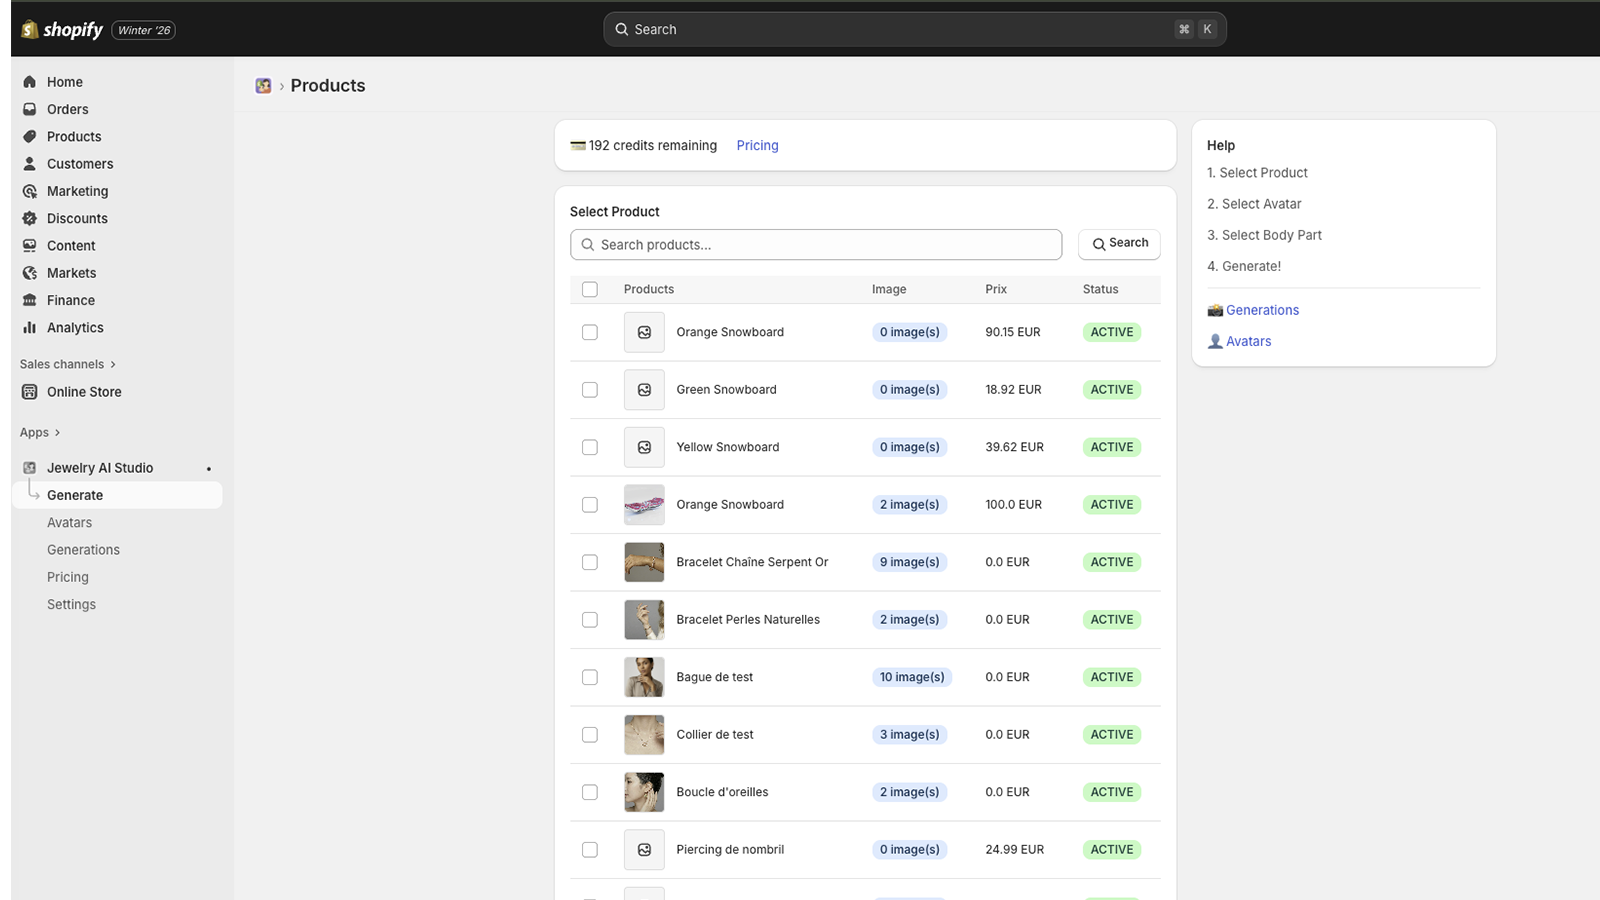Open the Jewelry AI Studio app menu

click(100, 468)
